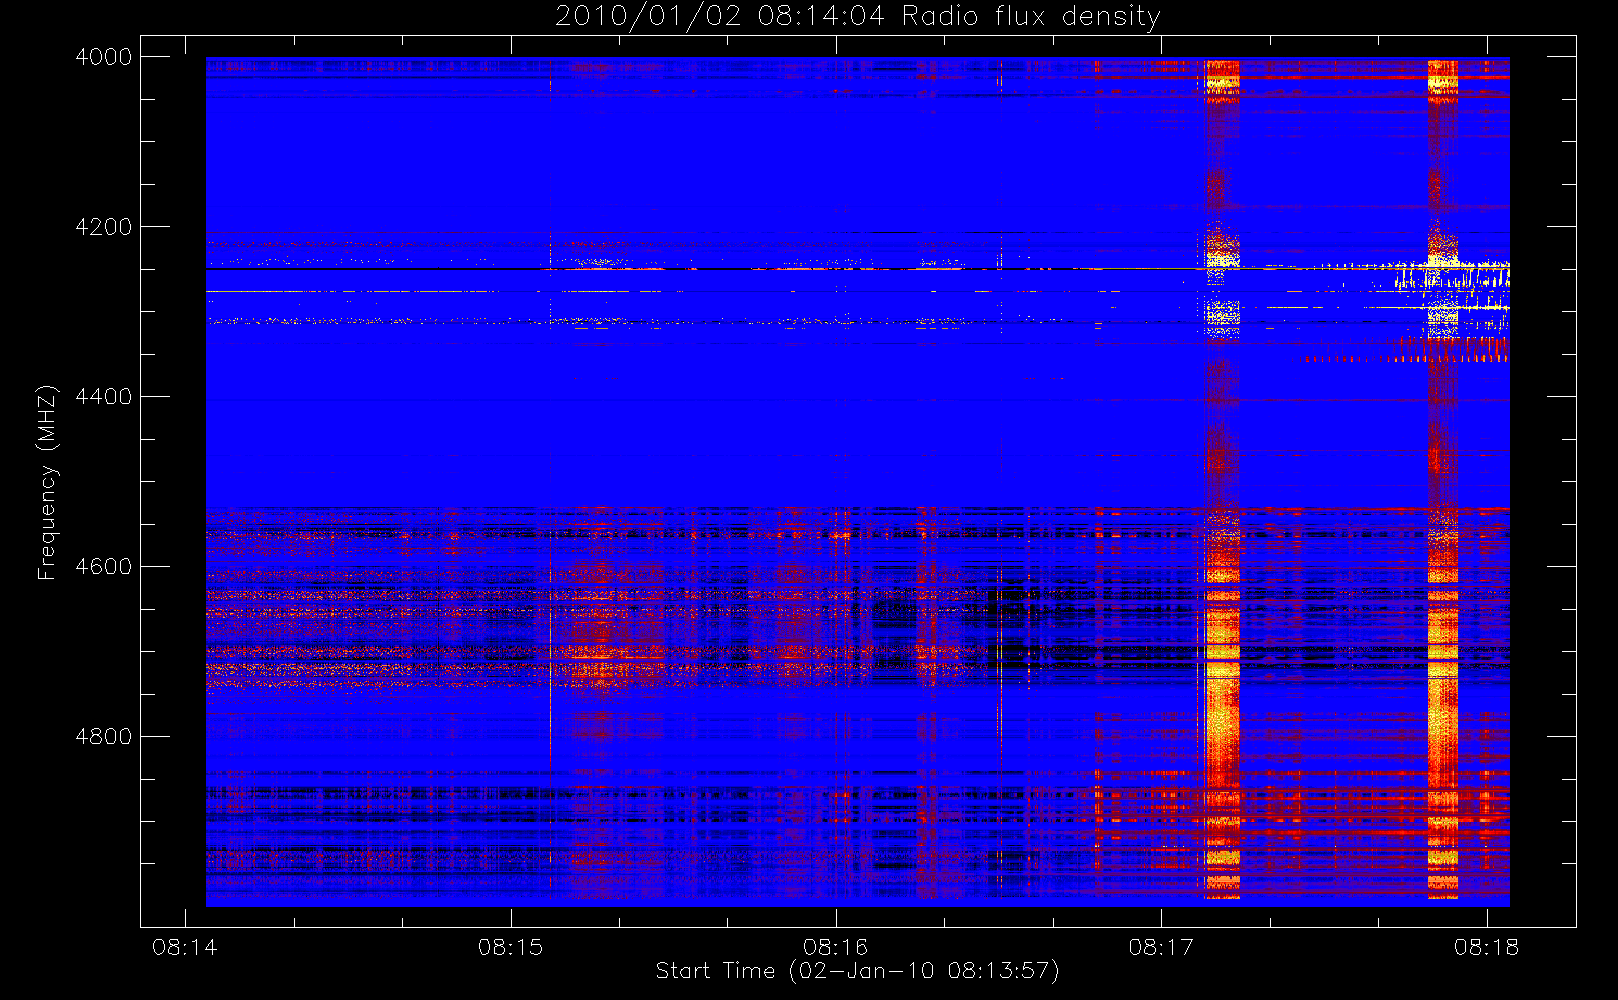Viewport: 1618px width, 1000px height.
Task: Click the 08:14 time axis label
Action: 185,947
